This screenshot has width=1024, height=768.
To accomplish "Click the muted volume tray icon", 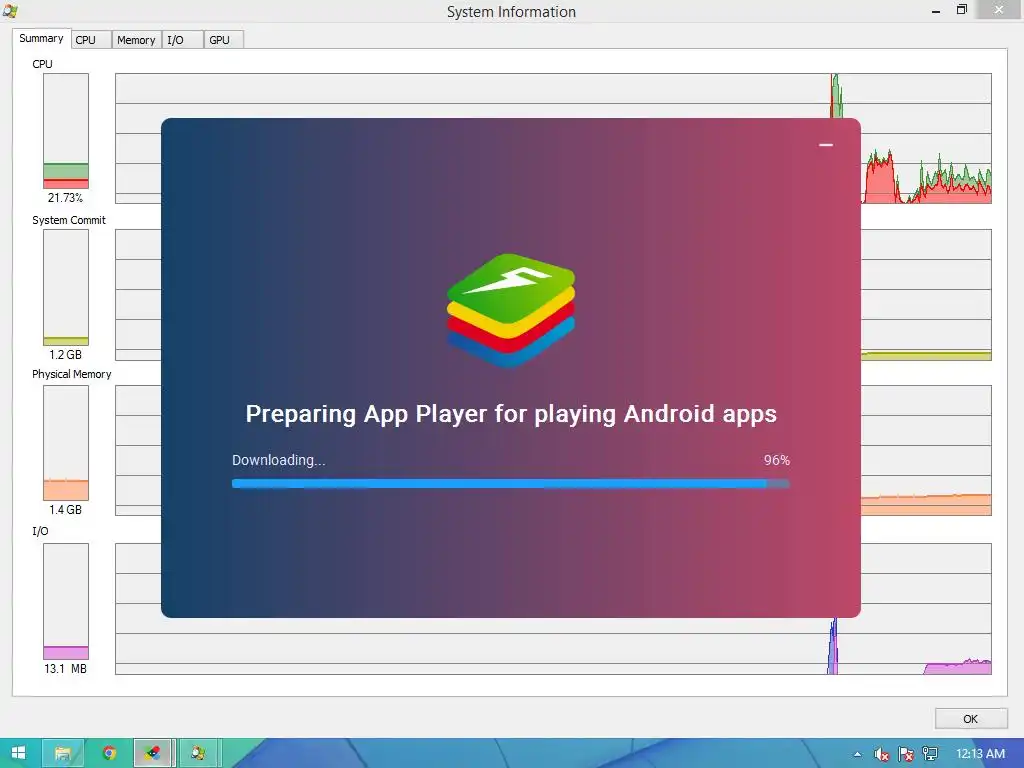I will pyautogui.click(x=881, y=754).
